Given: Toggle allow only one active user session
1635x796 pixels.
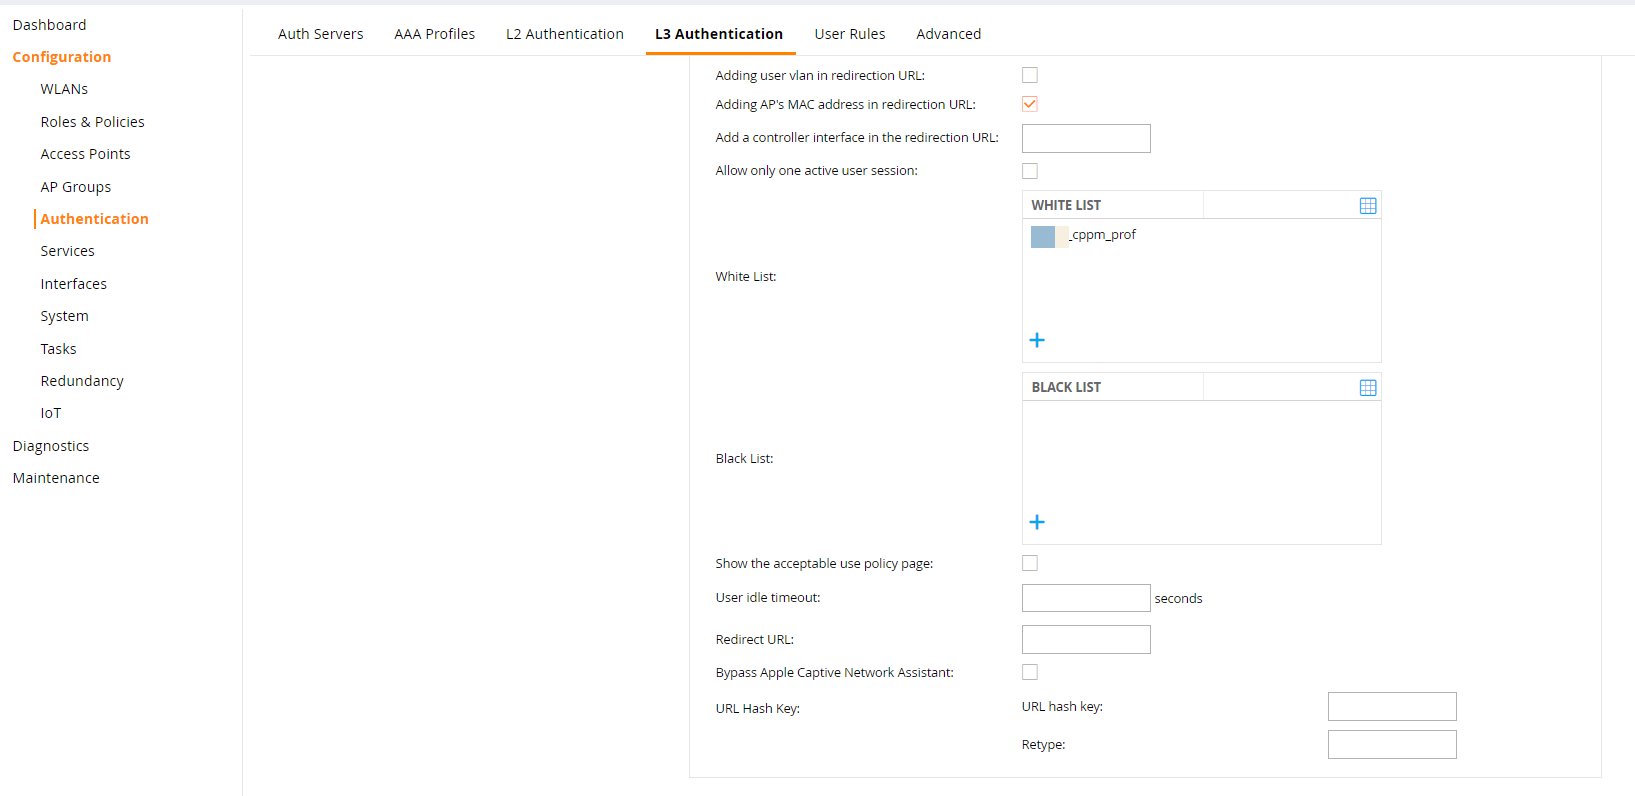Looking at the screenshot, I should pos(1030,171).
